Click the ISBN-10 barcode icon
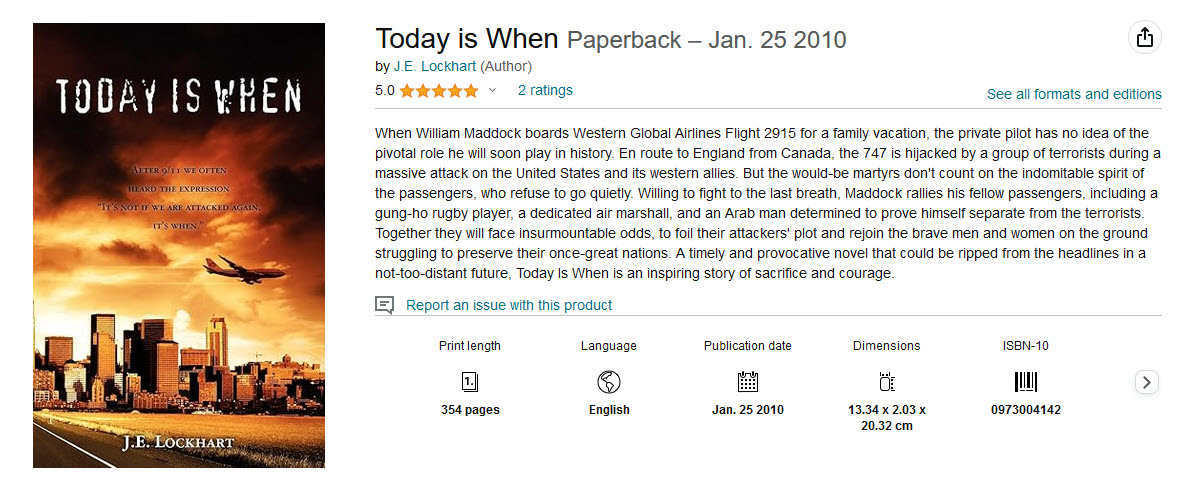Screen dimensions: 1177x495 pos(1026,381)
